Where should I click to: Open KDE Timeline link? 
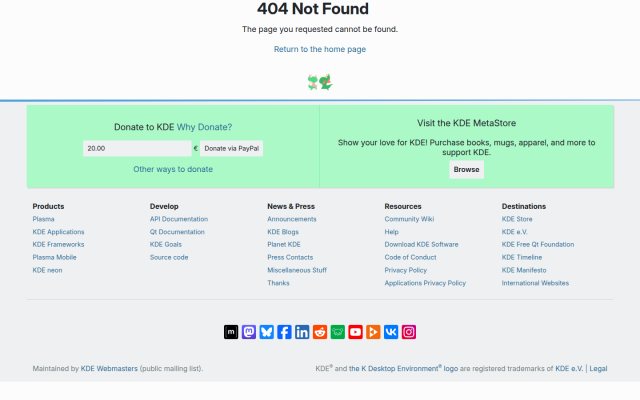point(522,257)
